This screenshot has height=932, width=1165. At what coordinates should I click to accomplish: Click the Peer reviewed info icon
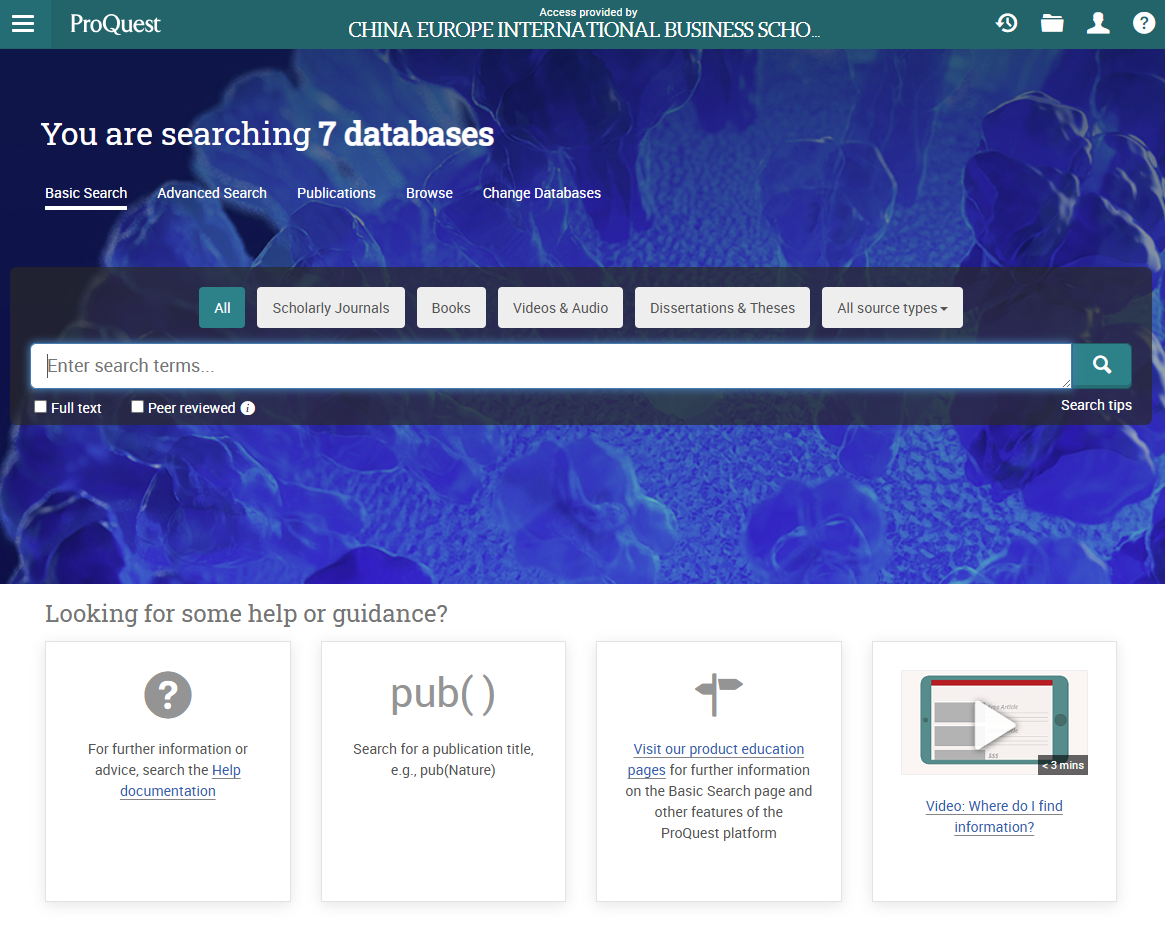click(248, 408)
